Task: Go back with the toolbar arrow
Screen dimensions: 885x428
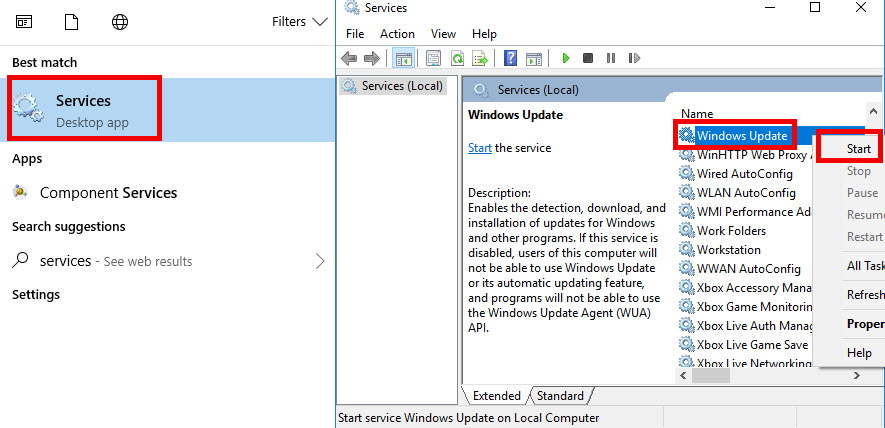Action: point(350,58)
